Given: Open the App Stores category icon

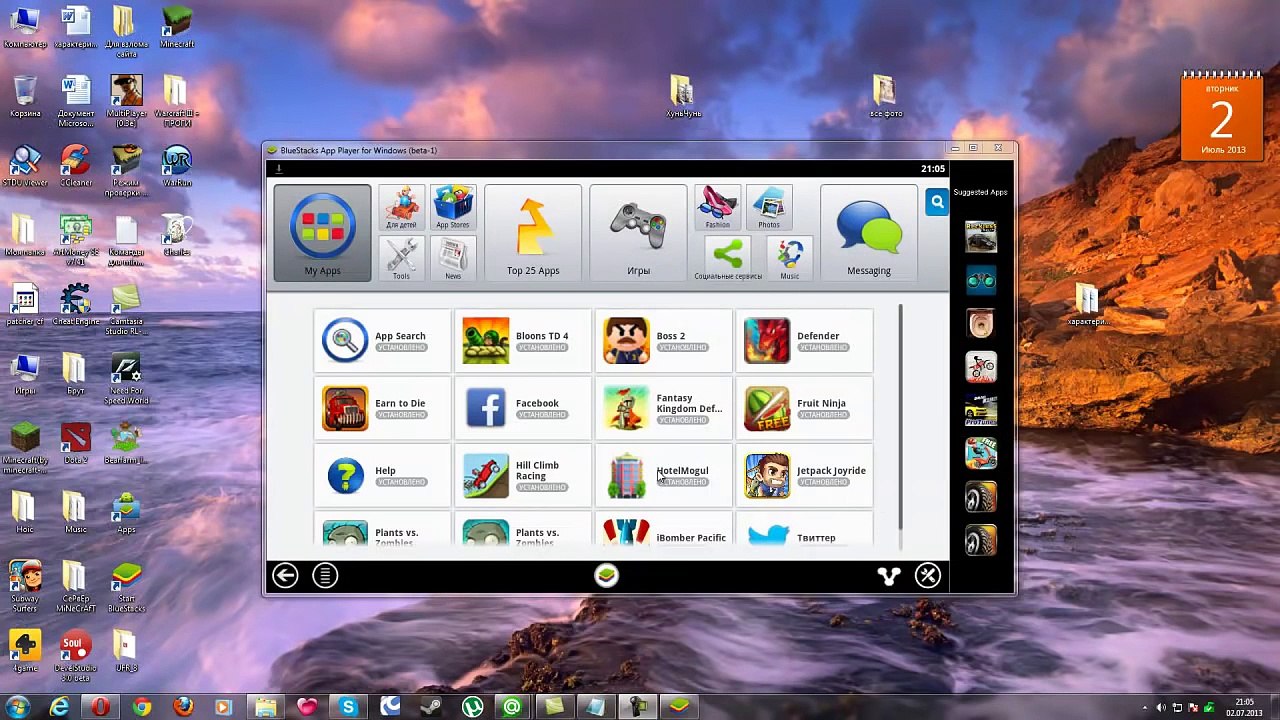Looking at the screenshot, I should click(453, 208).
